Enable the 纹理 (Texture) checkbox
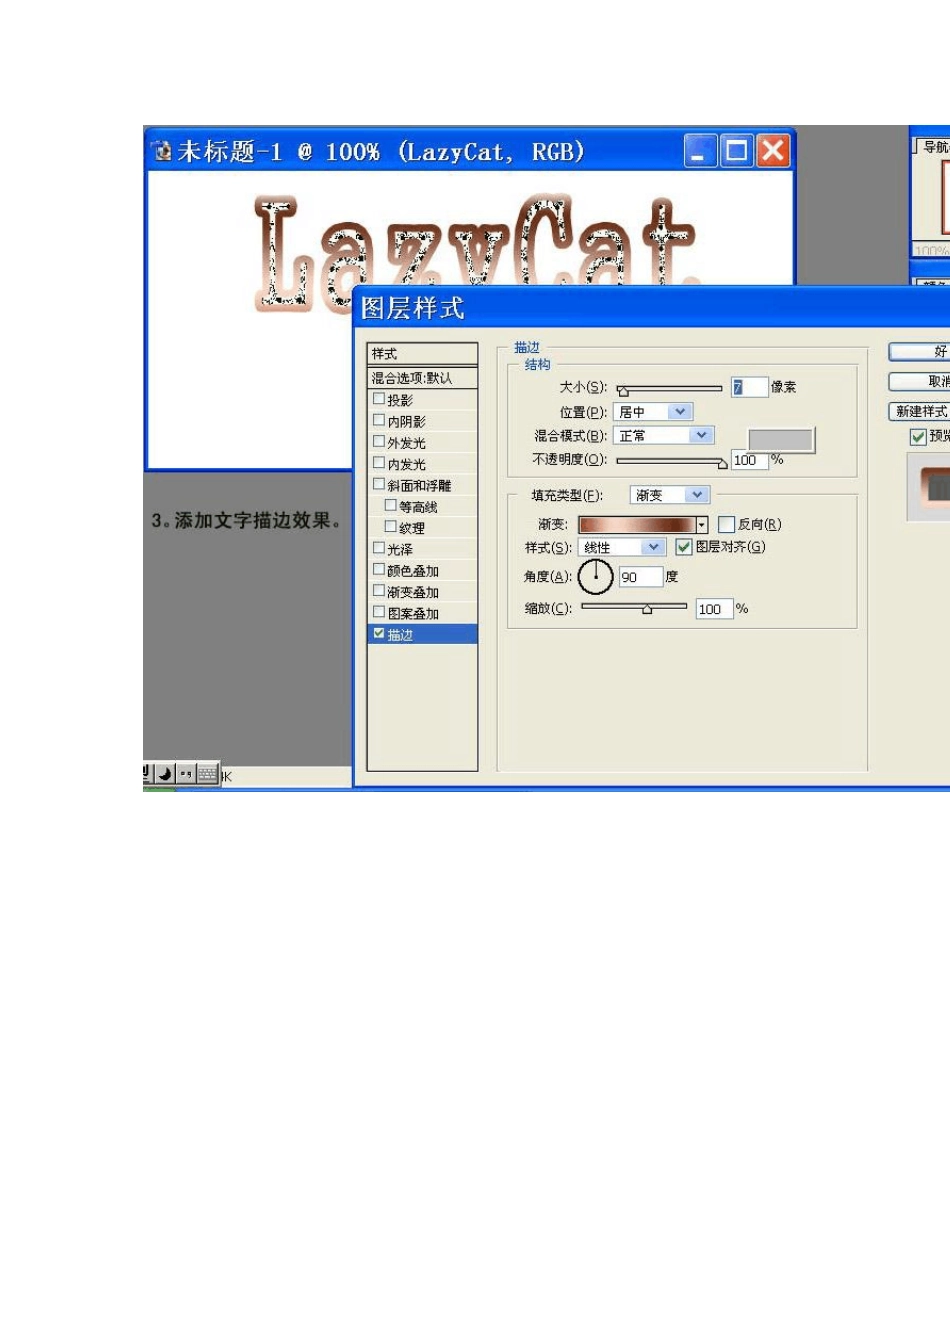The width and height of the screenshot is (950, 1344). click(x=391, y=527)
